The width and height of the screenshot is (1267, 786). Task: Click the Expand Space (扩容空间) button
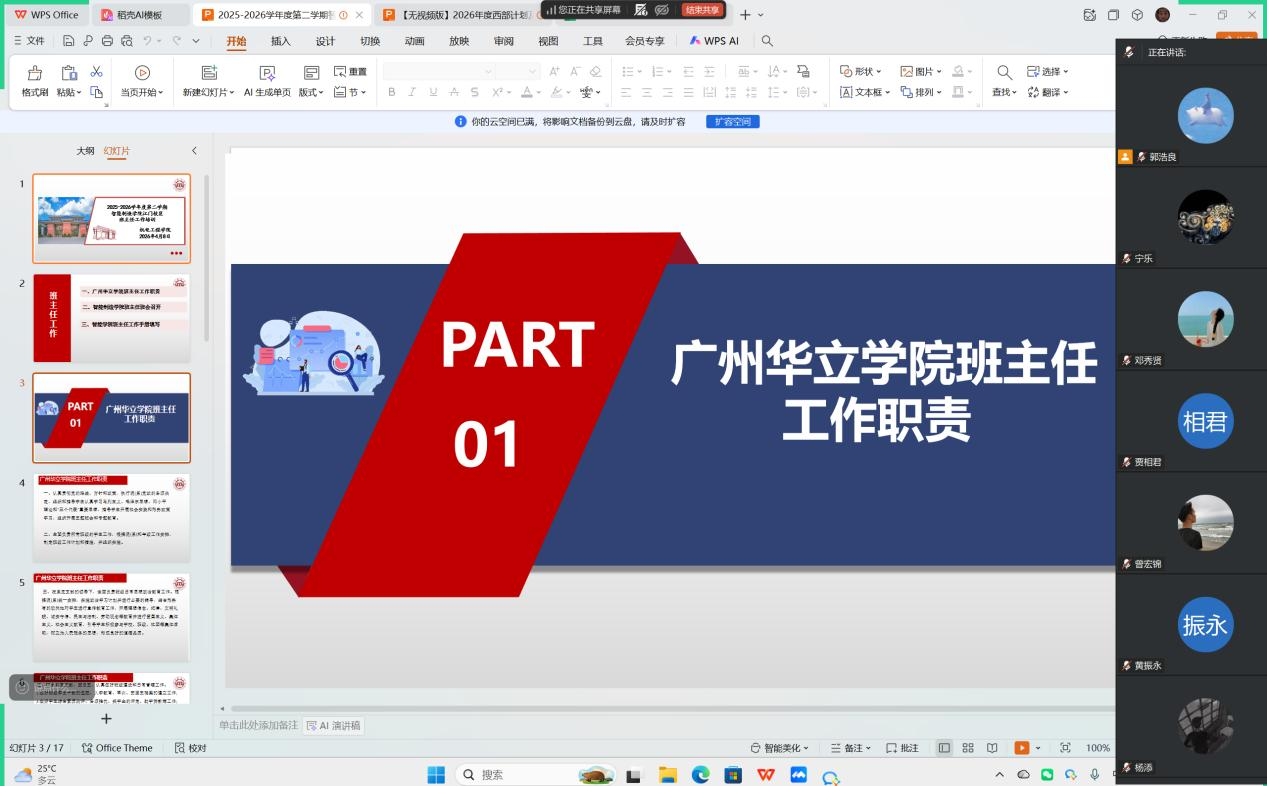click(x=733, y=121)
